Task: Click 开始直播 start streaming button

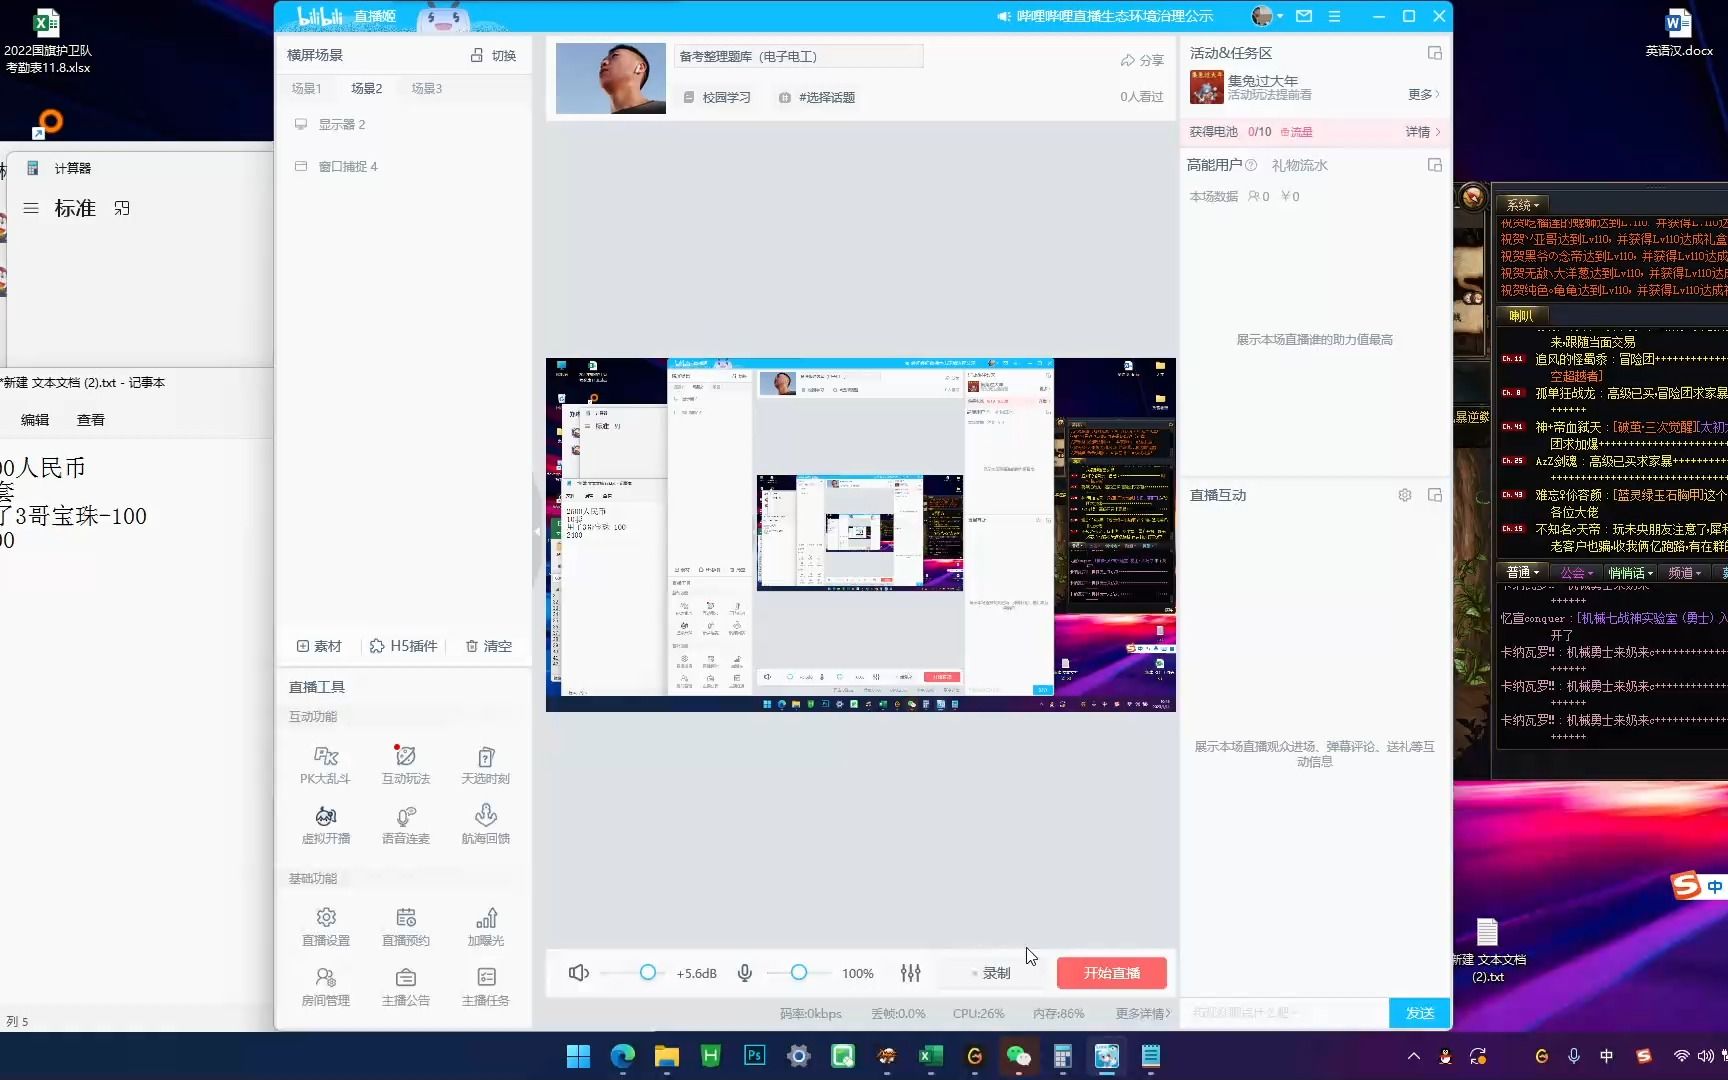Action: [1112, 973]
